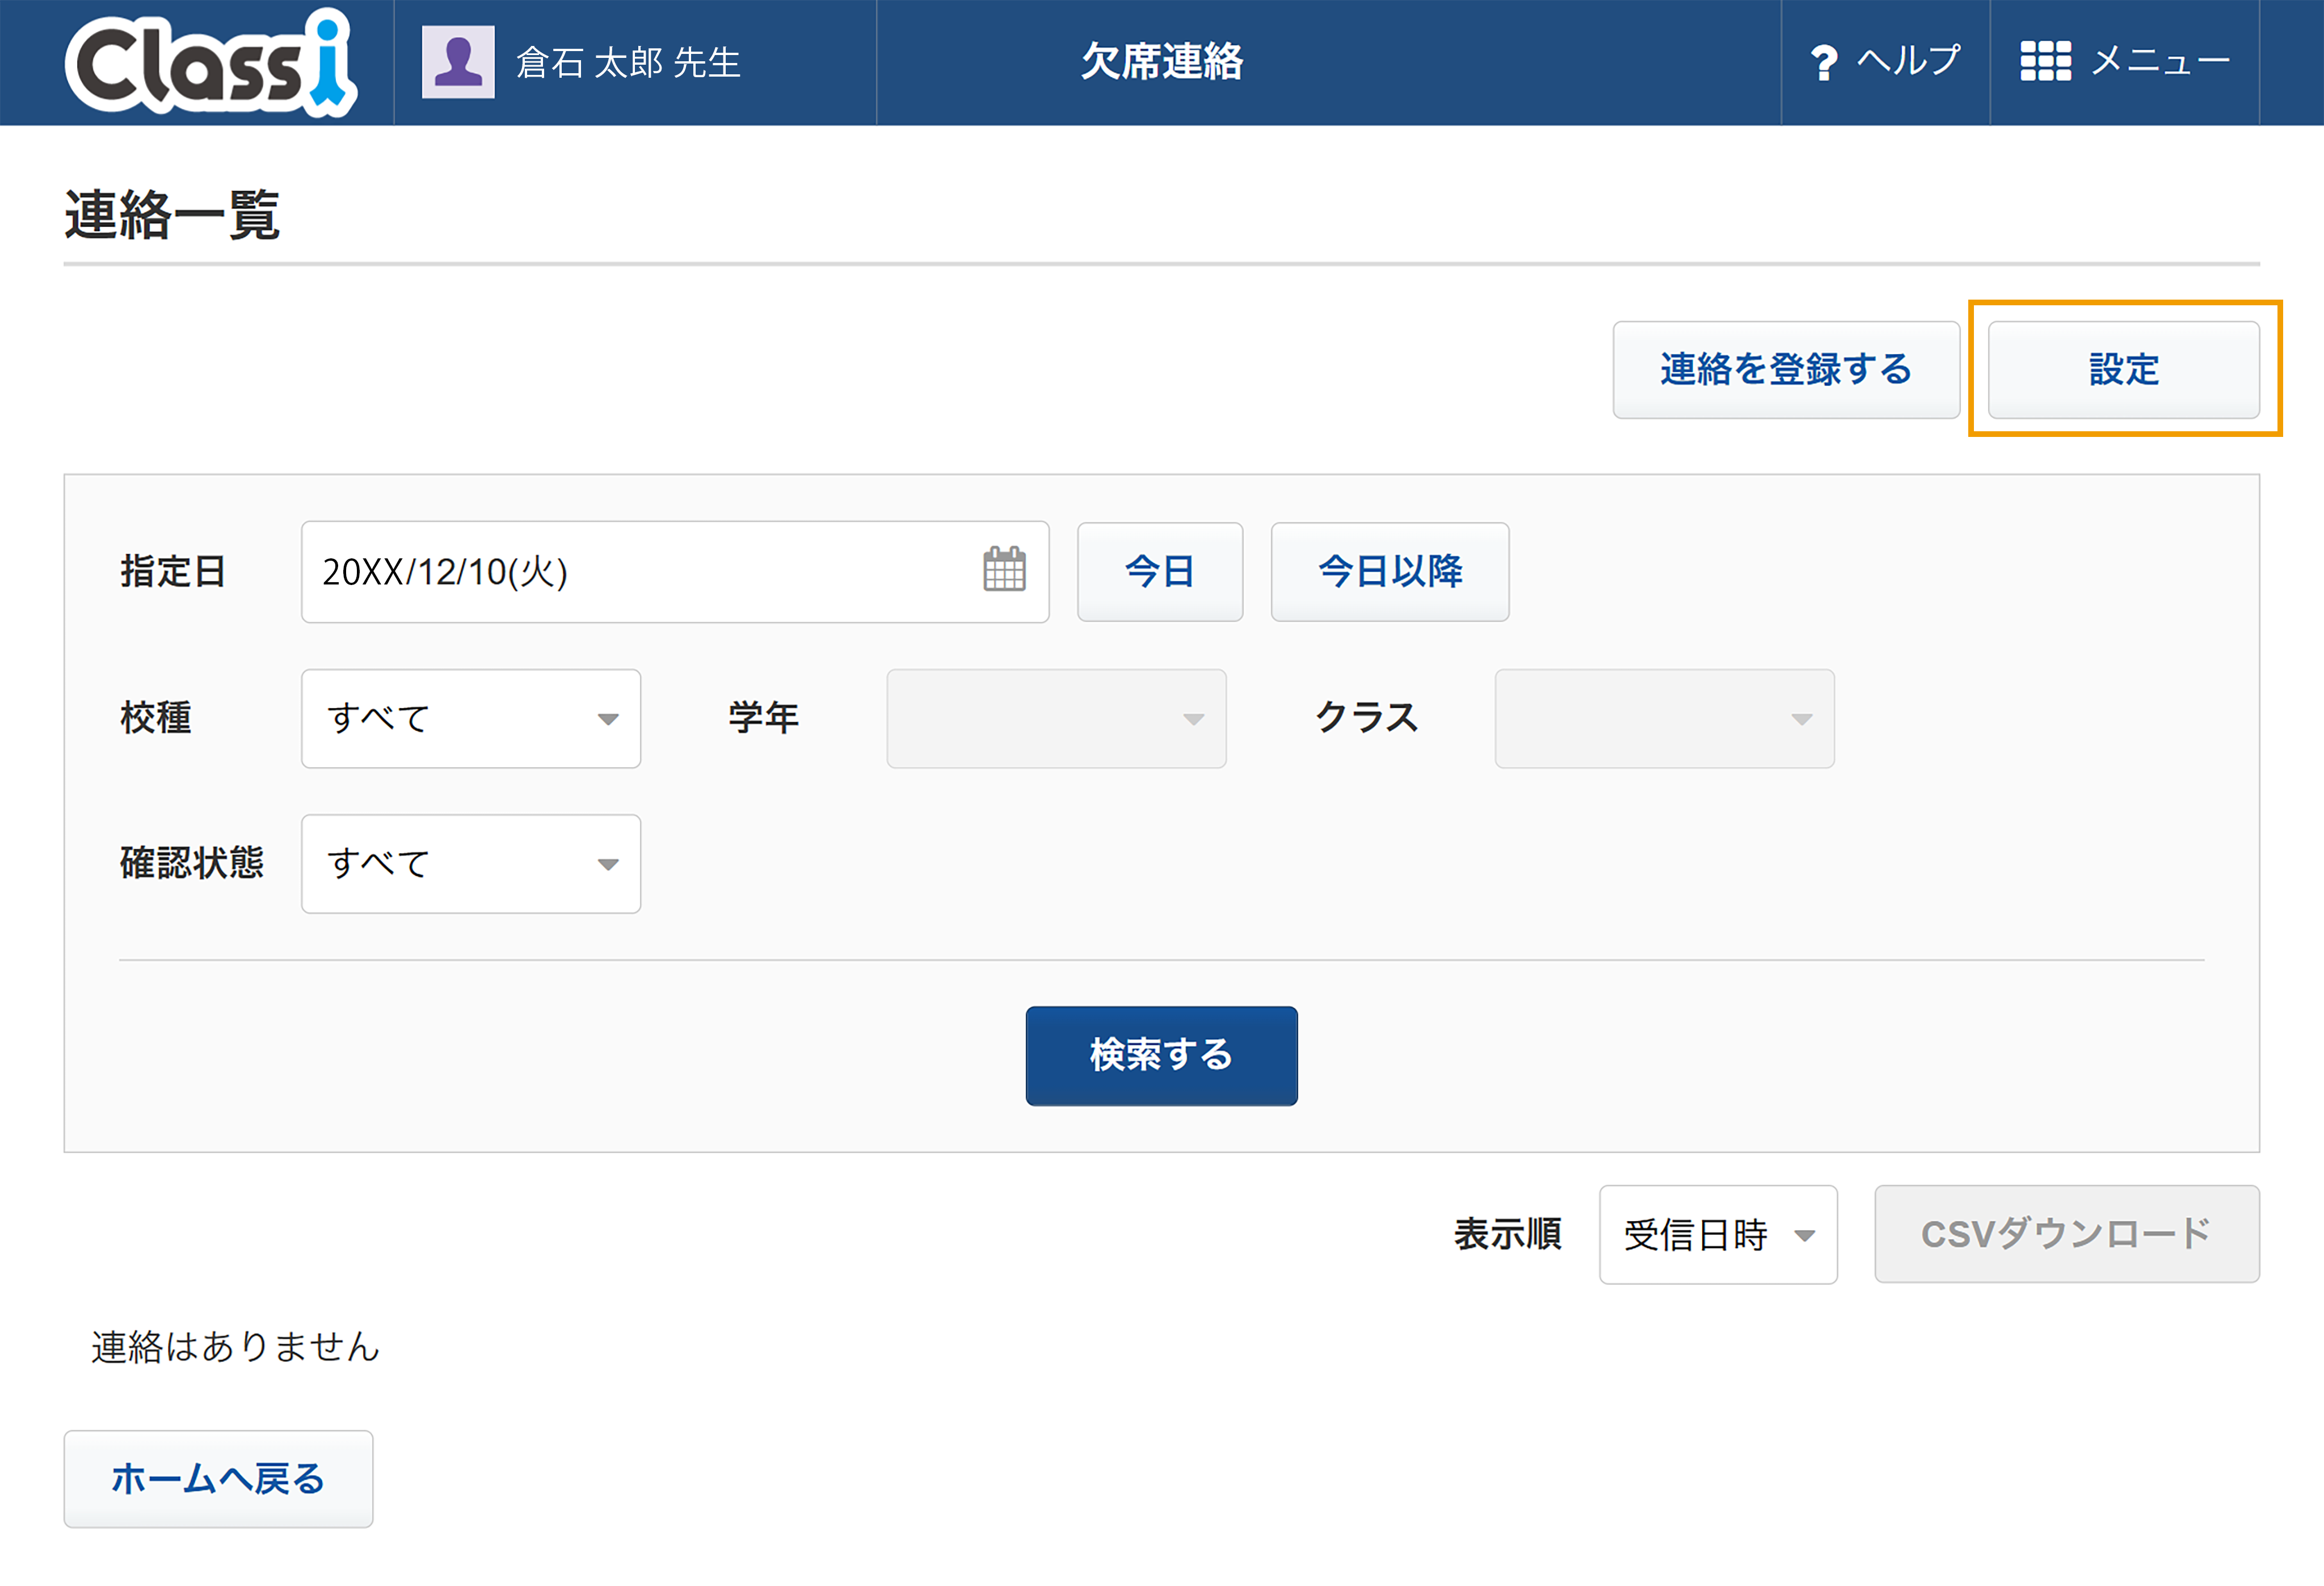Viewport: 2324px width, 1586px height.
Task: Open the user profile avatar icon
Action: tap(458, 62)
